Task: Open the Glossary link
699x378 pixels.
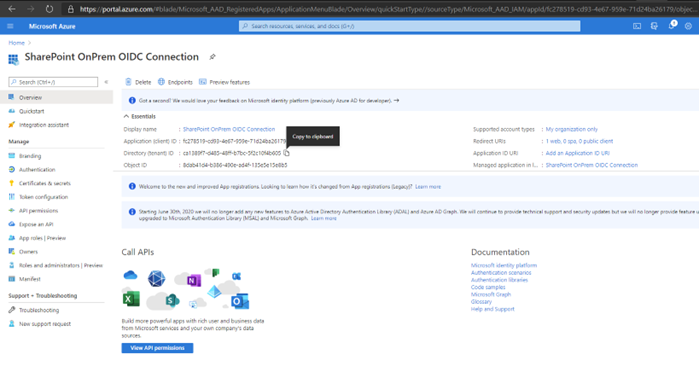Action: (481, 302)
